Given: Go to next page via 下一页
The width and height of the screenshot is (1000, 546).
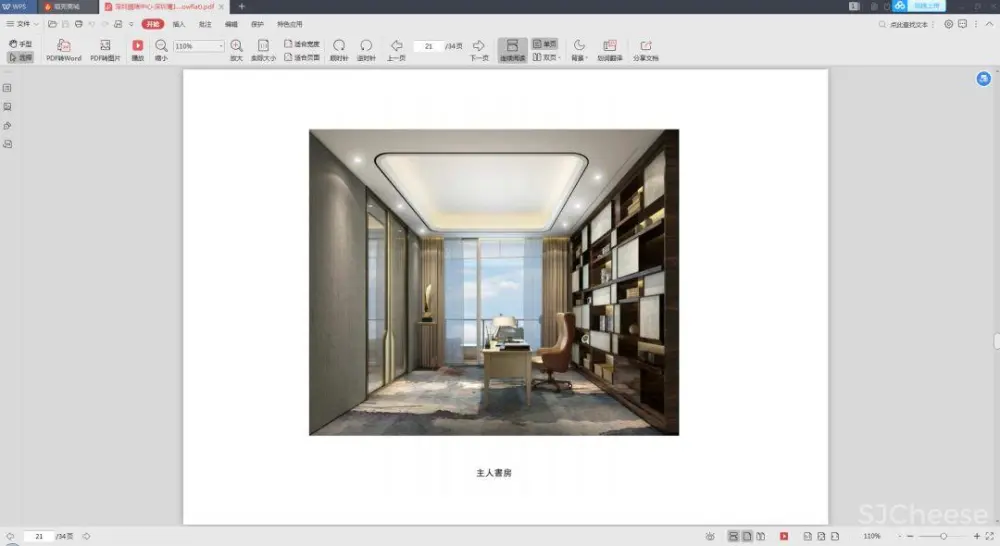Looking at the screenshot, I should click(x=478, y=46).
